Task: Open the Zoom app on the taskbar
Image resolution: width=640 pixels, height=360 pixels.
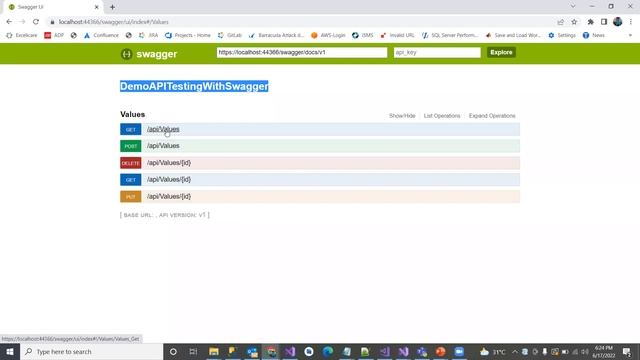Action: click(459, 351)
